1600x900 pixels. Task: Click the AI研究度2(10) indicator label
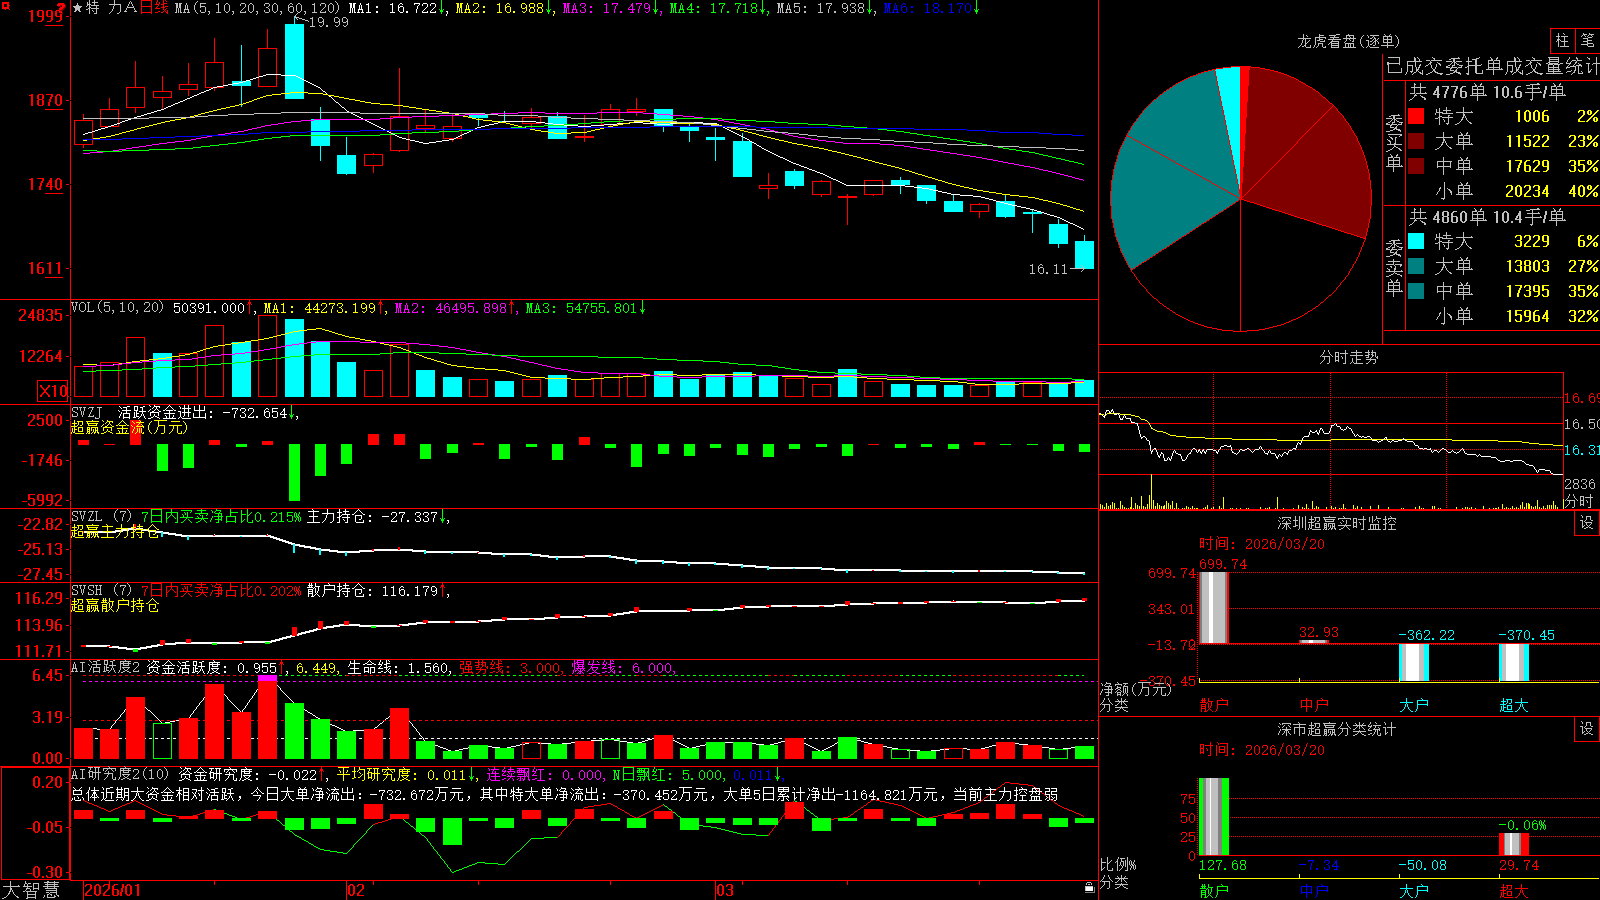120,775
